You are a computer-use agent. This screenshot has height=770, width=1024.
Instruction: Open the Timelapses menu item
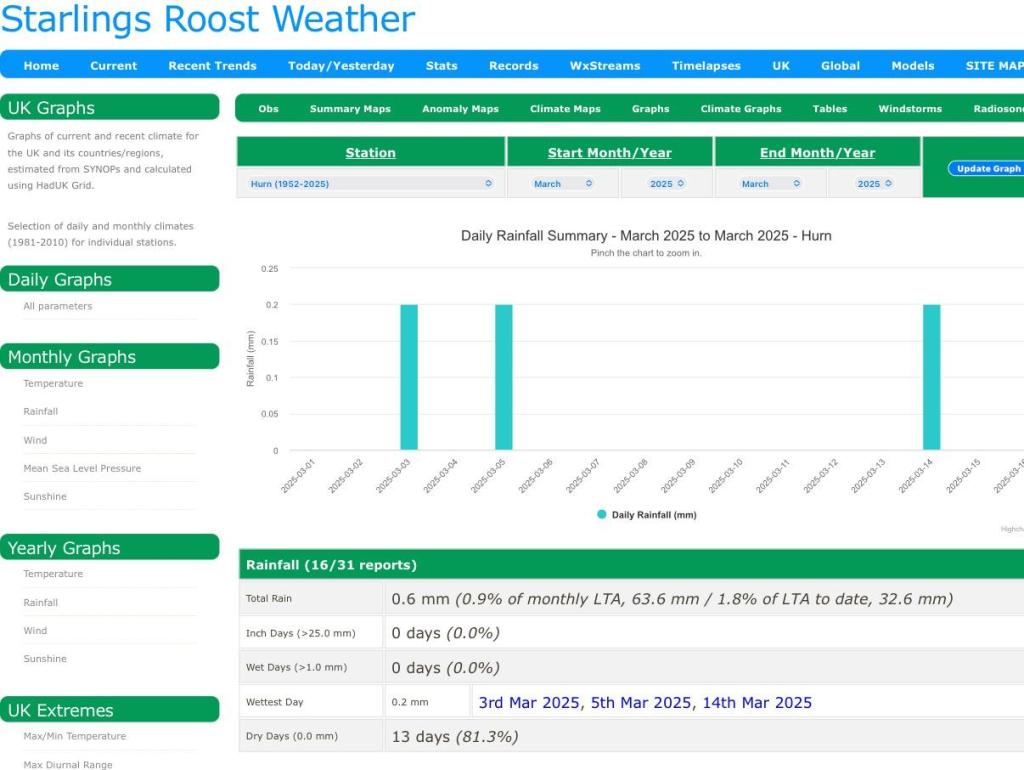pyautogui.click(x=706, y=66)
